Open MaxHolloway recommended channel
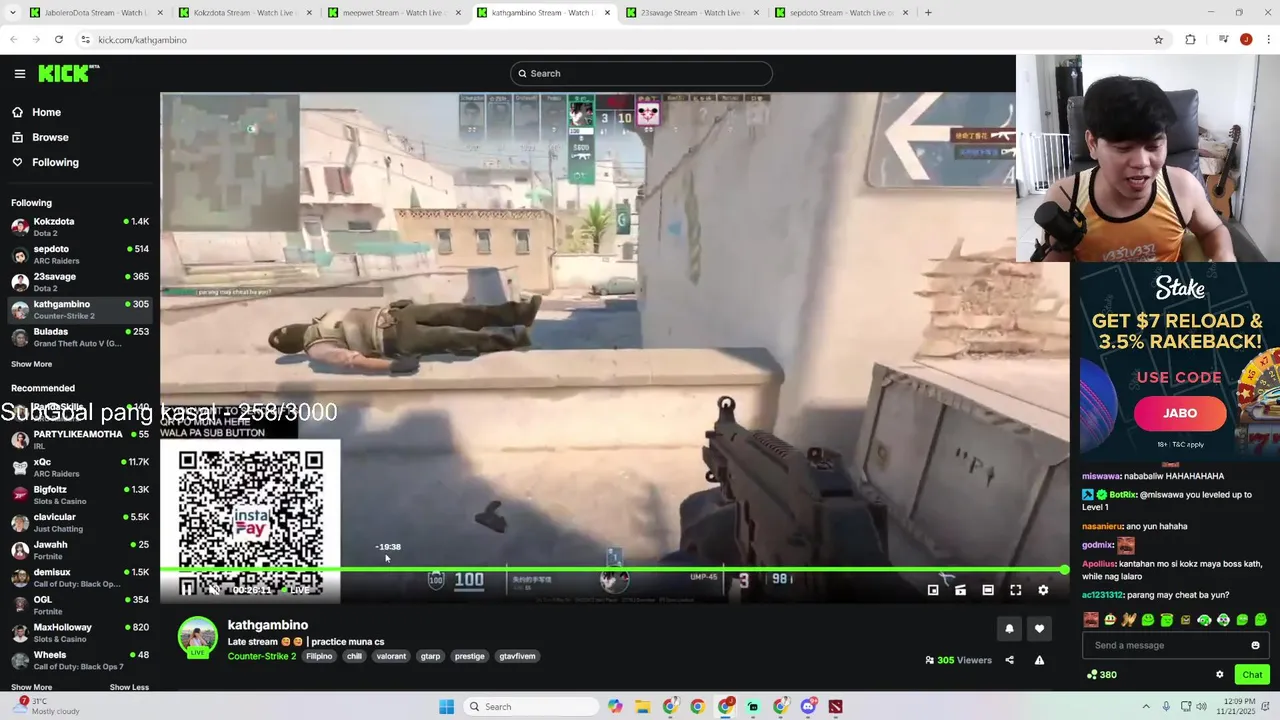This screenshot has height=720, width=1280. click(x=80, y=632)
